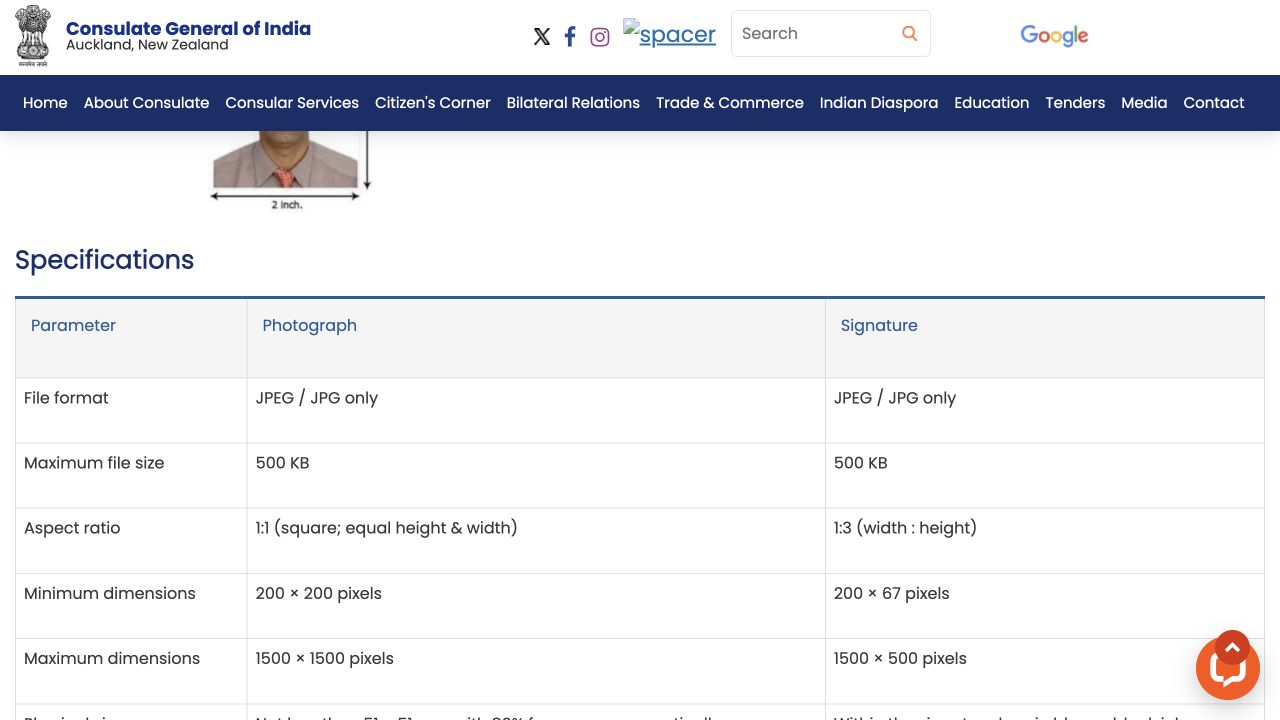
Task: Click the Google logo
Action: pos(1054,36)
